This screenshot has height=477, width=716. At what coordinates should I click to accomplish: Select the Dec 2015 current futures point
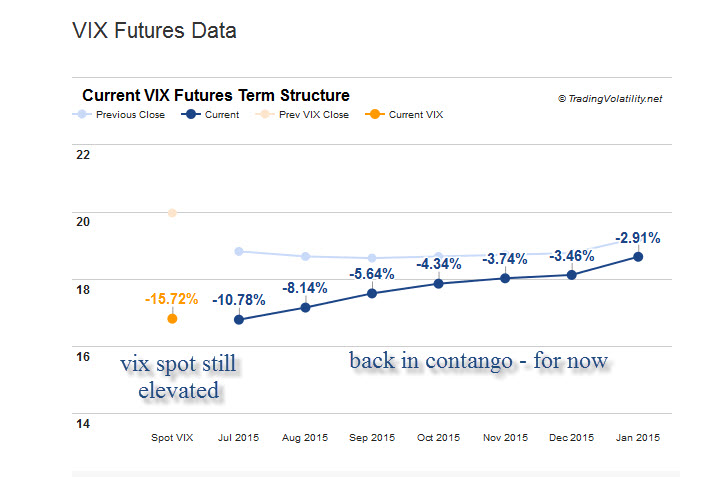(x=572, y=274)
